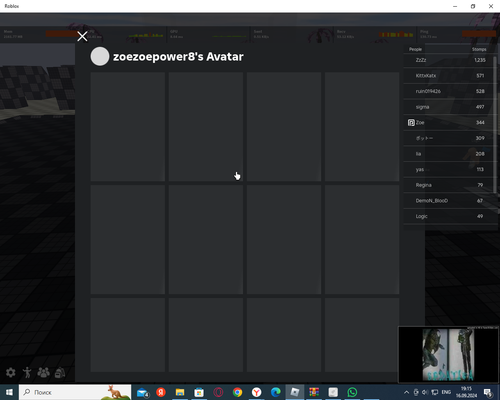Show hidden system tray icons

406,392
